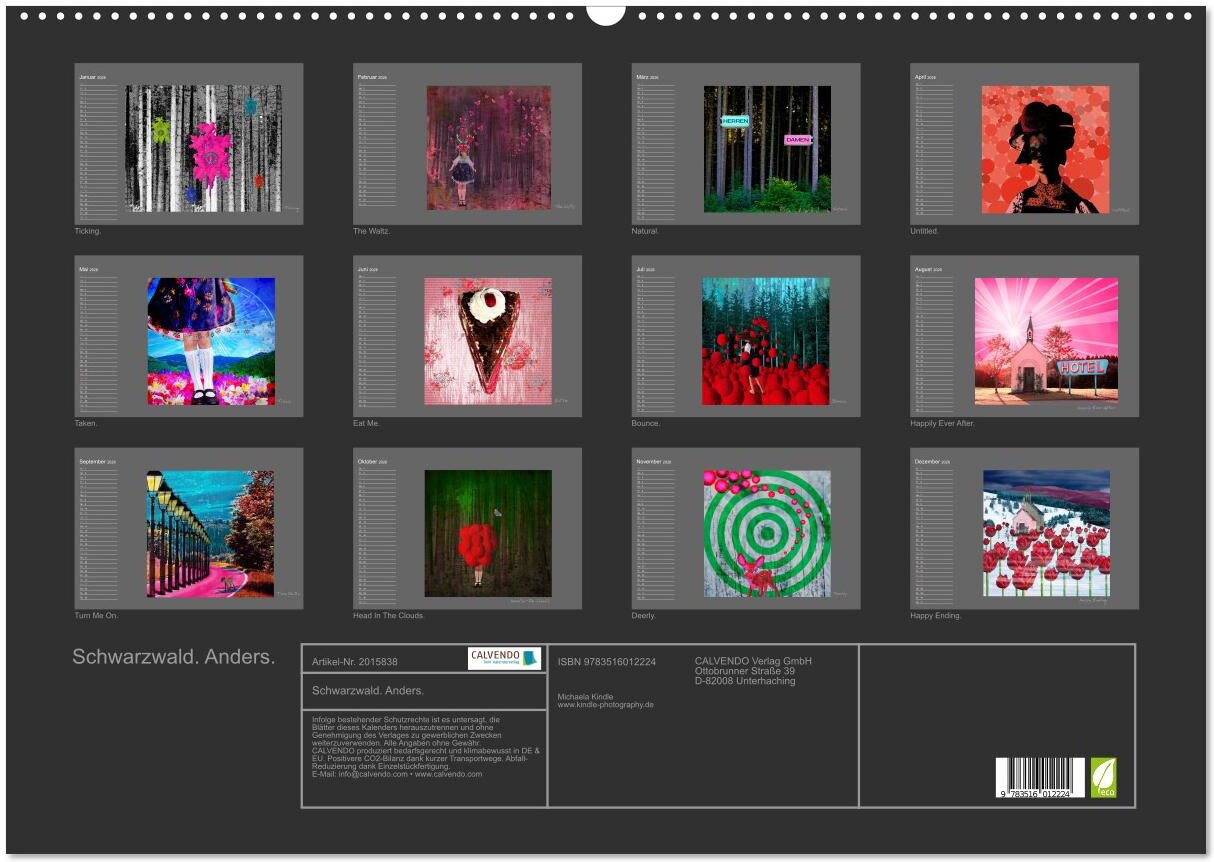Click author name 'Michaela Kindle'

point(585,696)
